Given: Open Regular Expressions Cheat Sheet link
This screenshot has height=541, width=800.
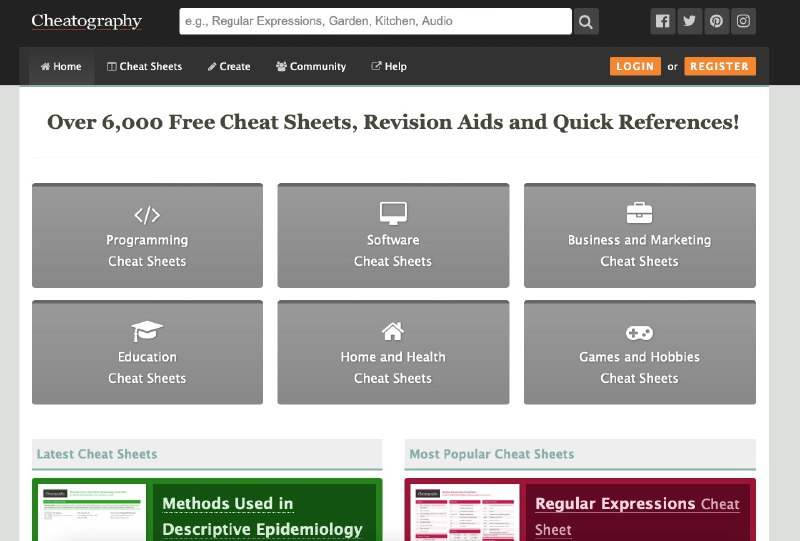Looking at the screenshot, I should click(x=637, y=517).
